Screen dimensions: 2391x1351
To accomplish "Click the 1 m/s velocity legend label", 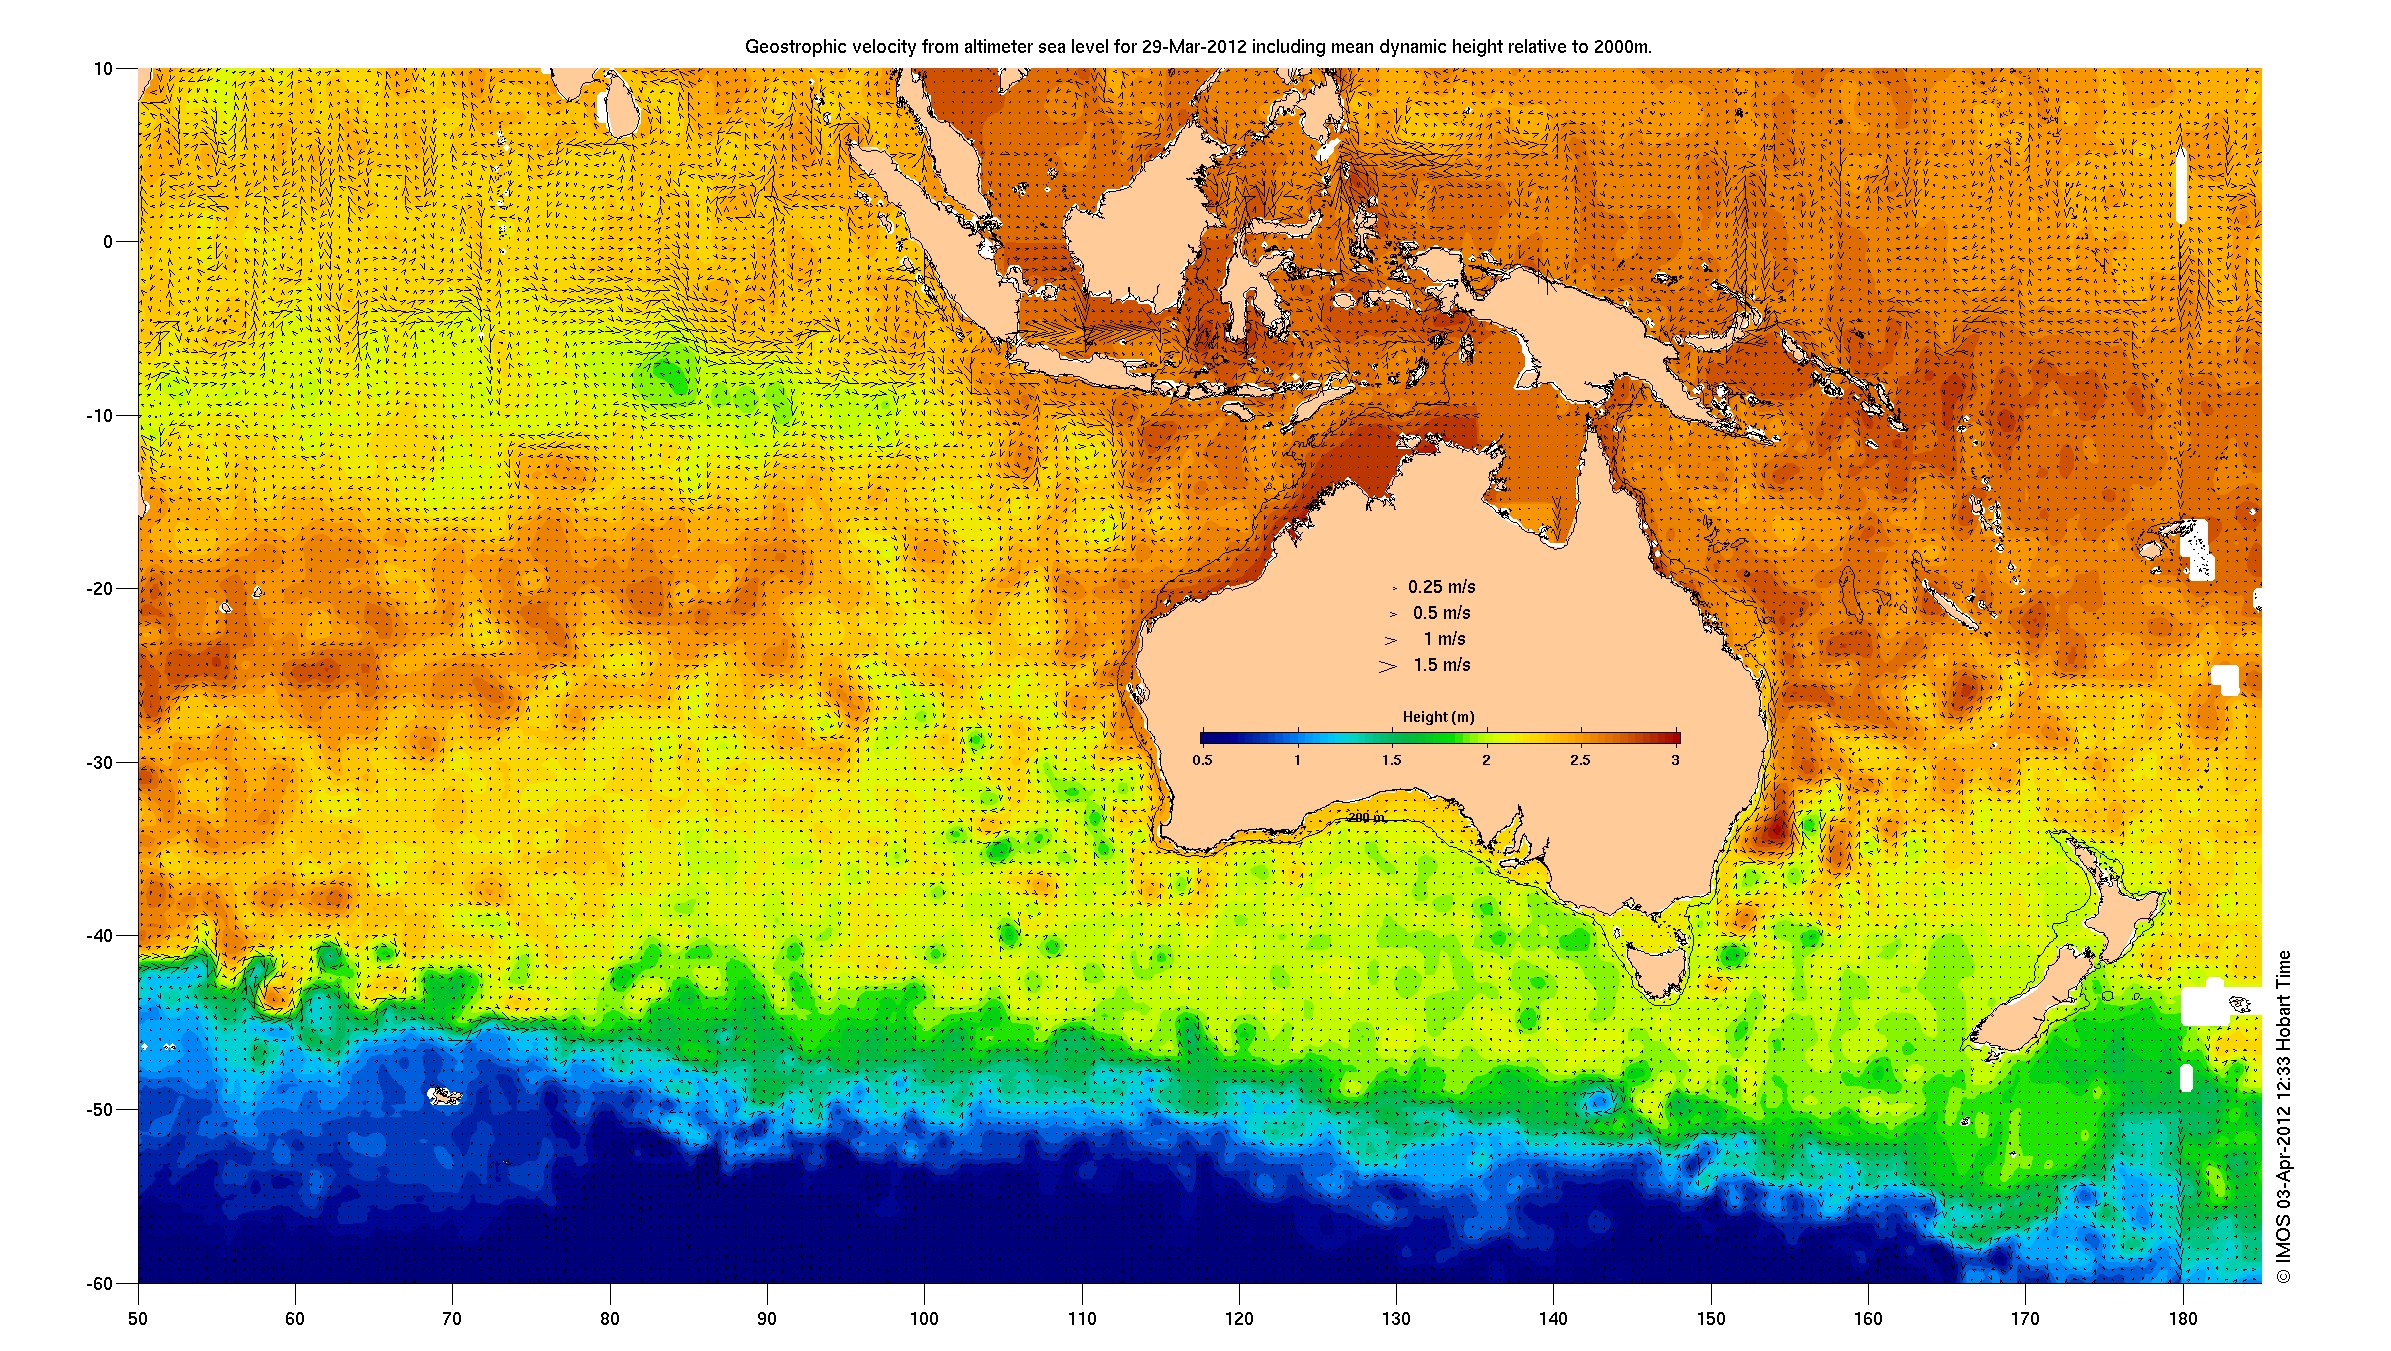I will point(1444,639).
